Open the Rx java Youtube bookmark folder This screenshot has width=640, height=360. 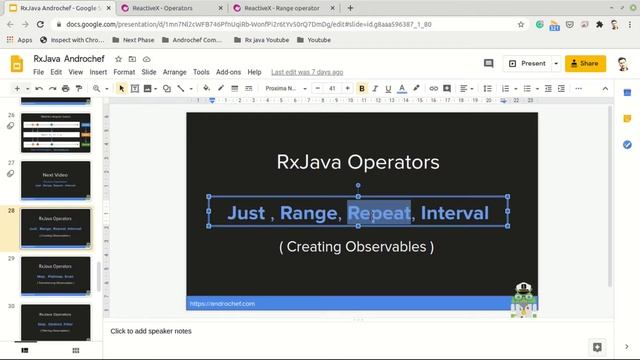point(262,40)
